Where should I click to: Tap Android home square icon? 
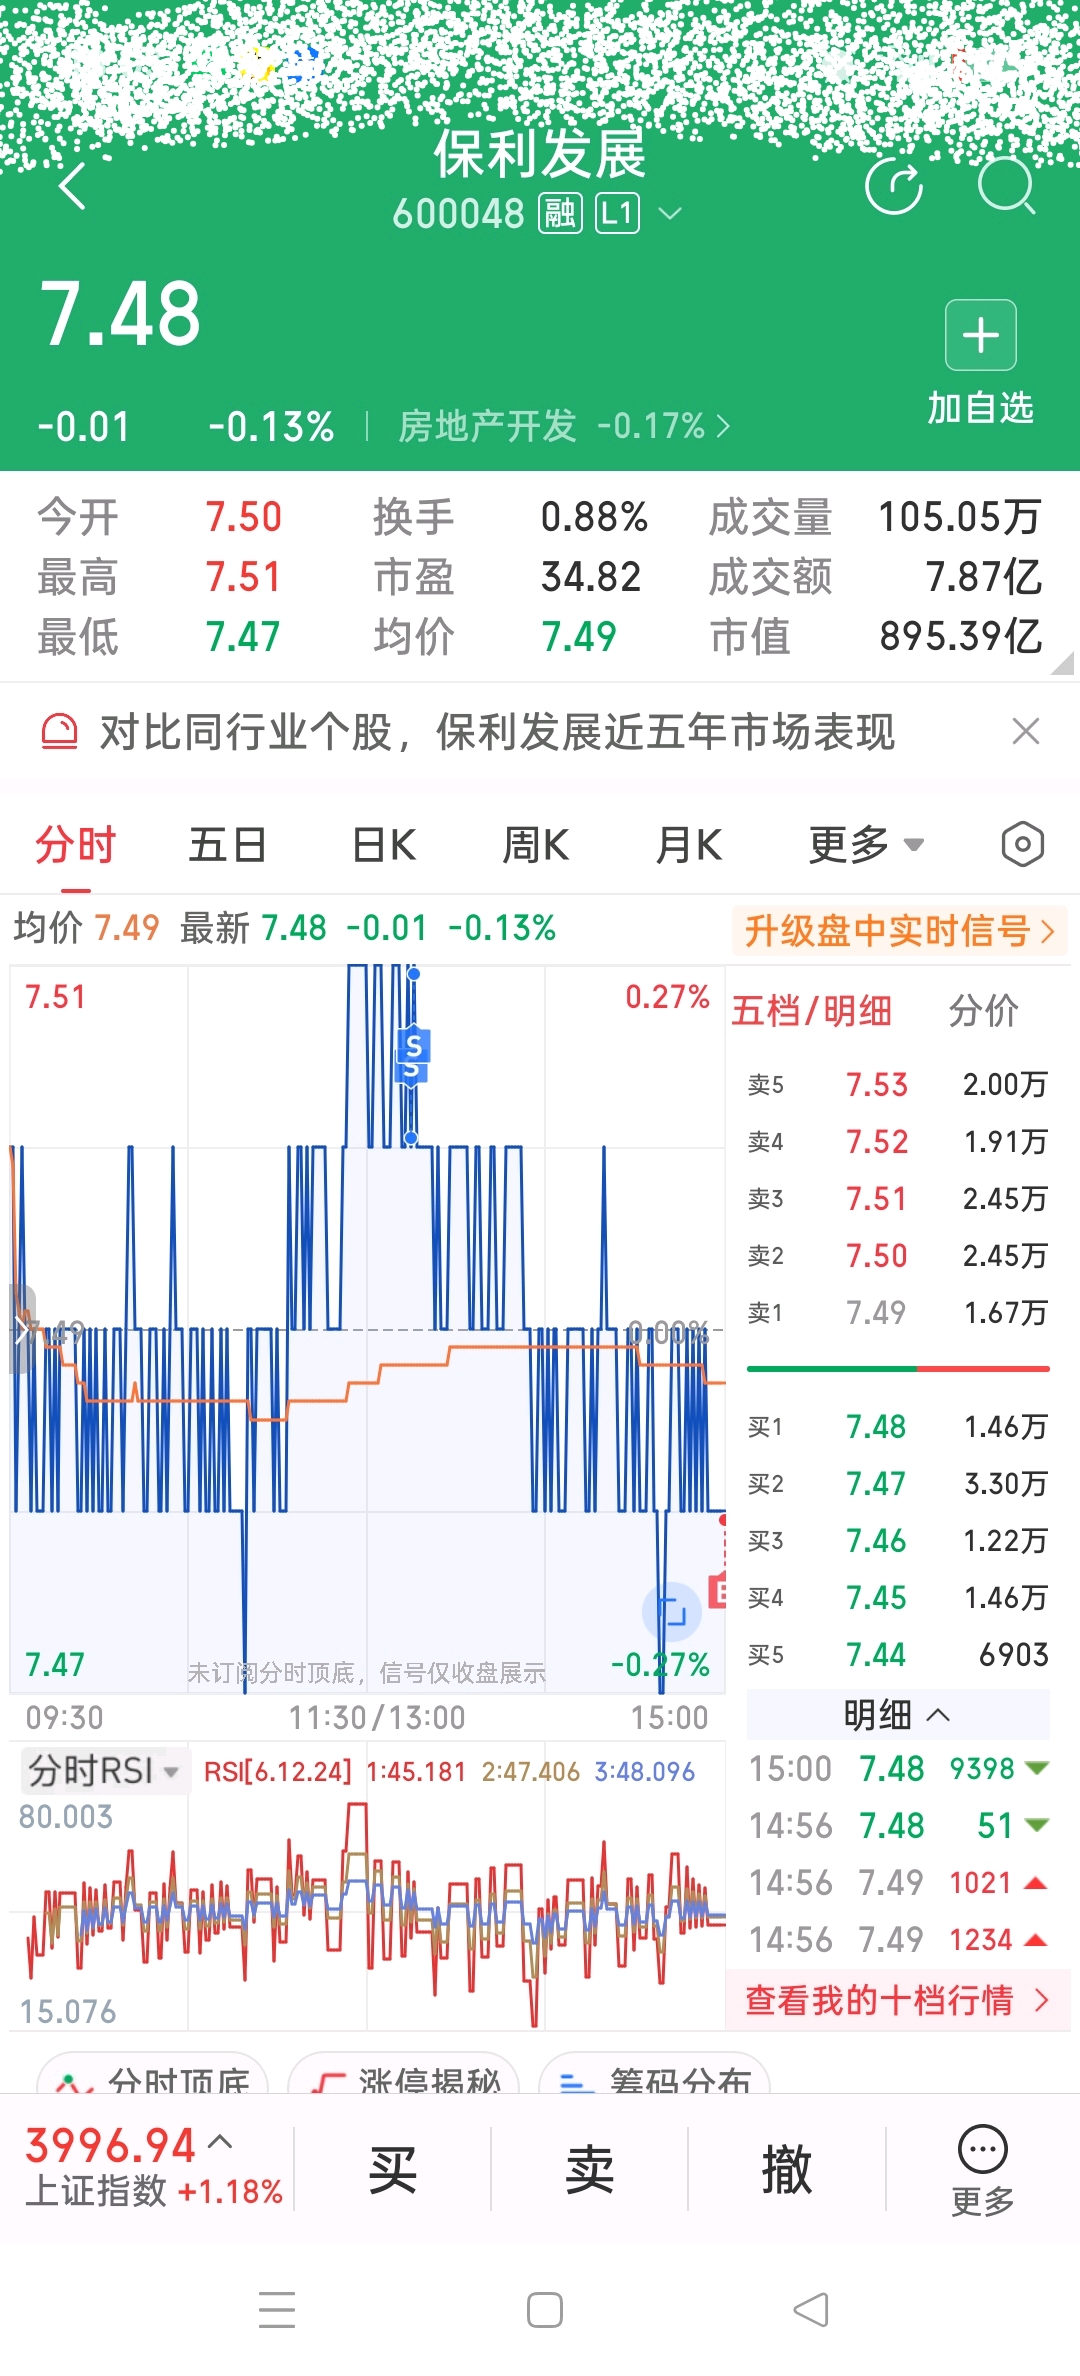coord(544,2310)
